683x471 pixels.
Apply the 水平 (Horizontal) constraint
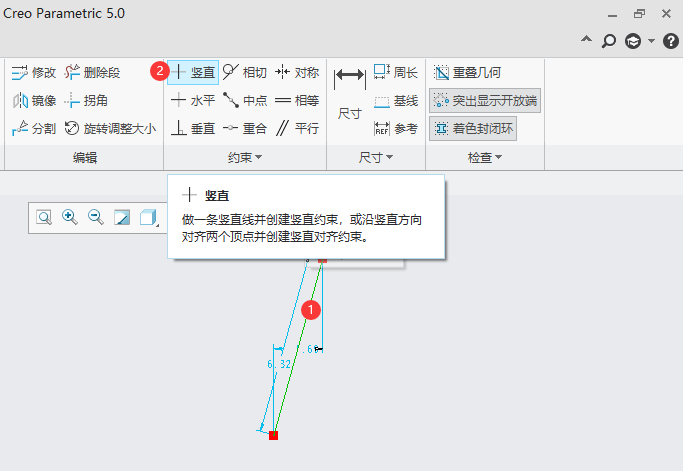[193, 101]
